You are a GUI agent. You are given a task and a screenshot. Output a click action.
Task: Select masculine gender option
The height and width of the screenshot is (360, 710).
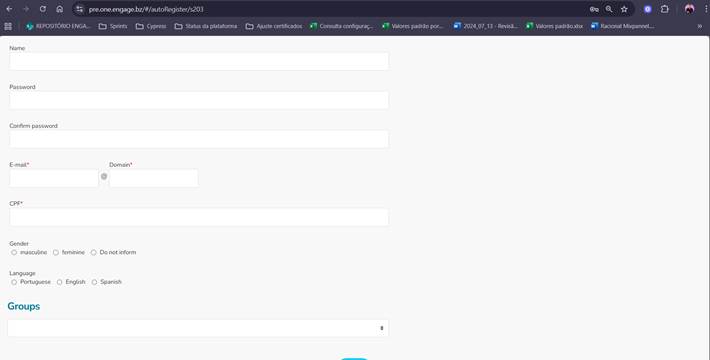[x=14, y=252]
